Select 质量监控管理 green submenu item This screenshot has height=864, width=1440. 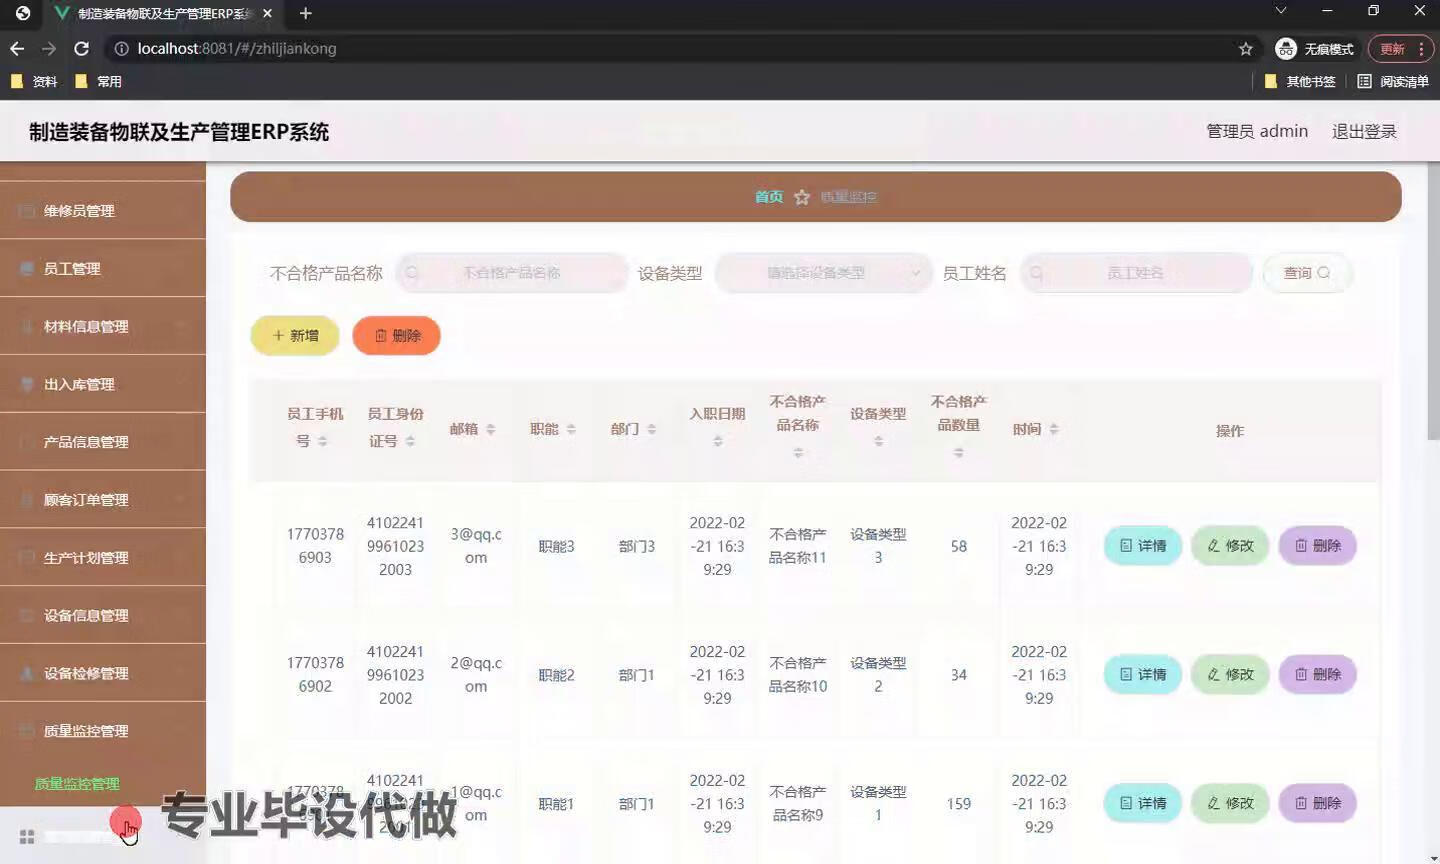77,784
